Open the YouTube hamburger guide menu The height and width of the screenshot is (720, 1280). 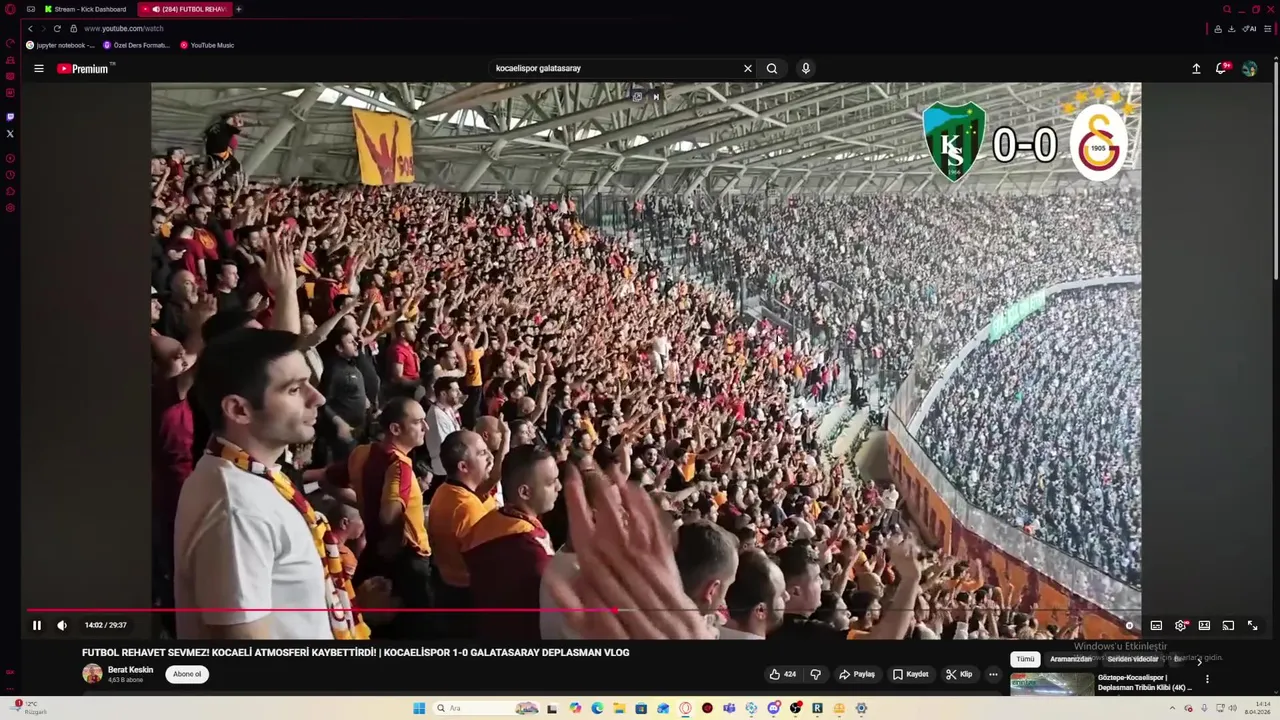[39, 69]
